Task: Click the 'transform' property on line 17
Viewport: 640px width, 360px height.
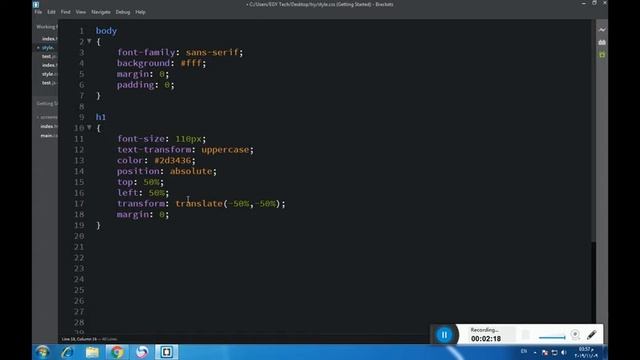Action: [141, 204]
